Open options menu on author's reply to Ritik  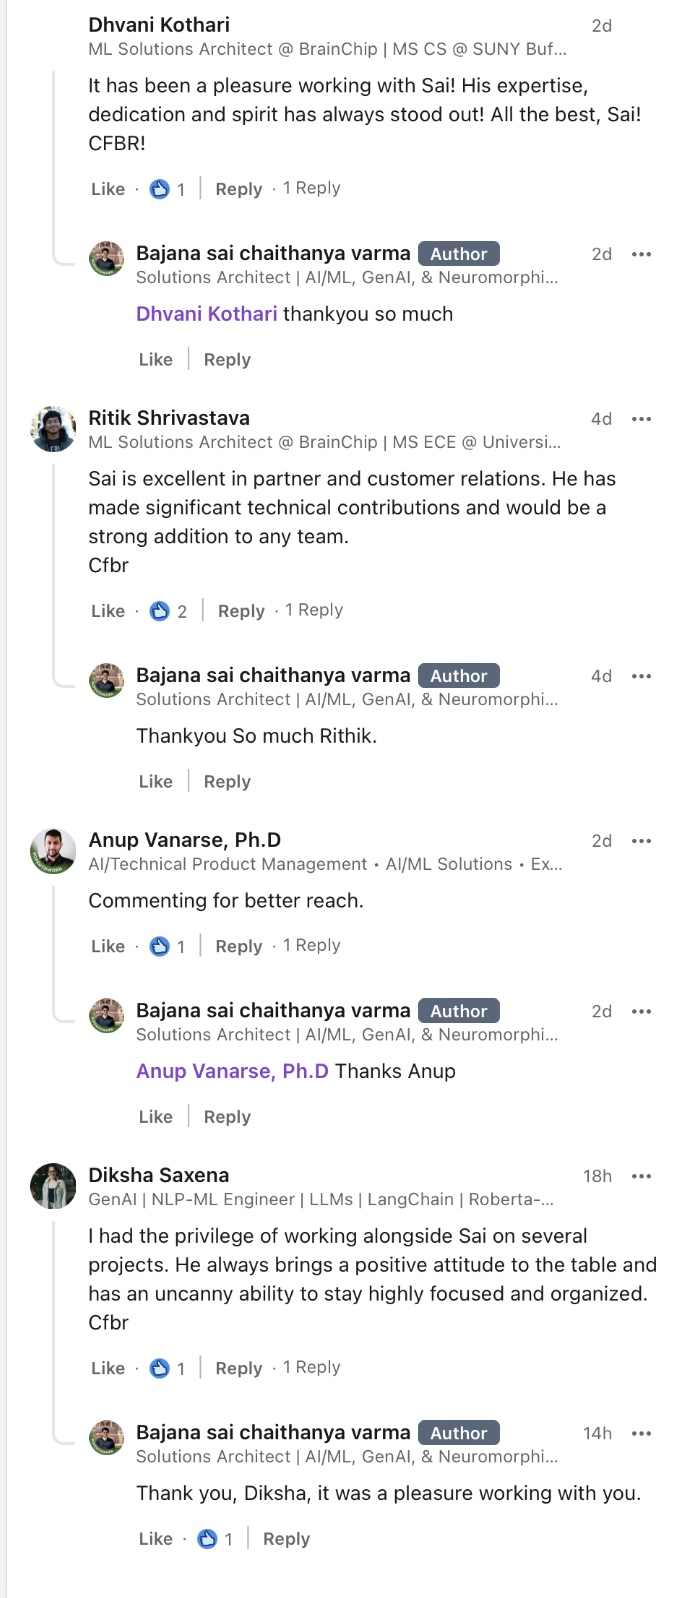641,676
